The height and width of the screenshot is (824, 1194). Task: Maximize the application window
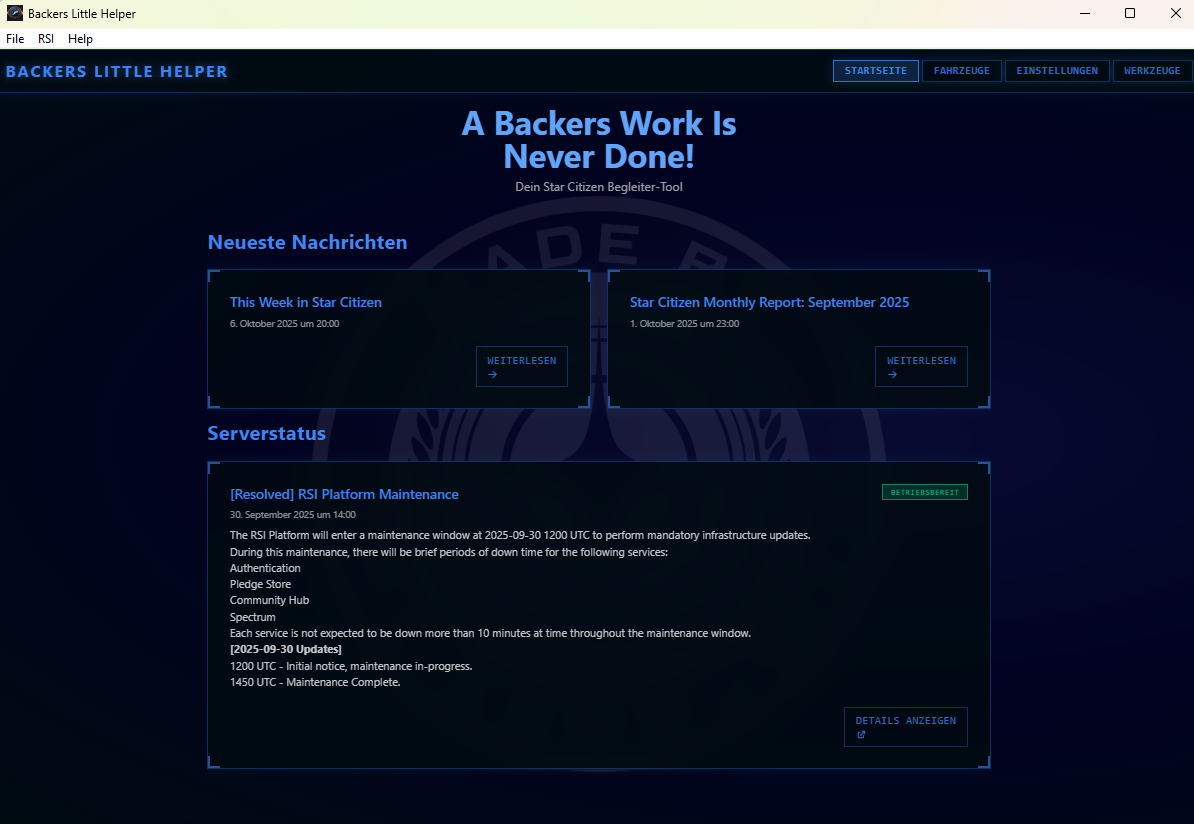pyautogui.click(x=1130, y=14)
